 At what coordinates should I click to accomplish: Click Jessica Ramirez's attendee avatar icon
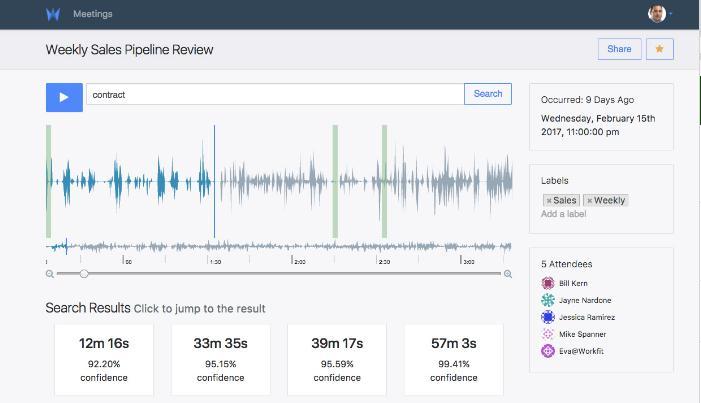547,317
